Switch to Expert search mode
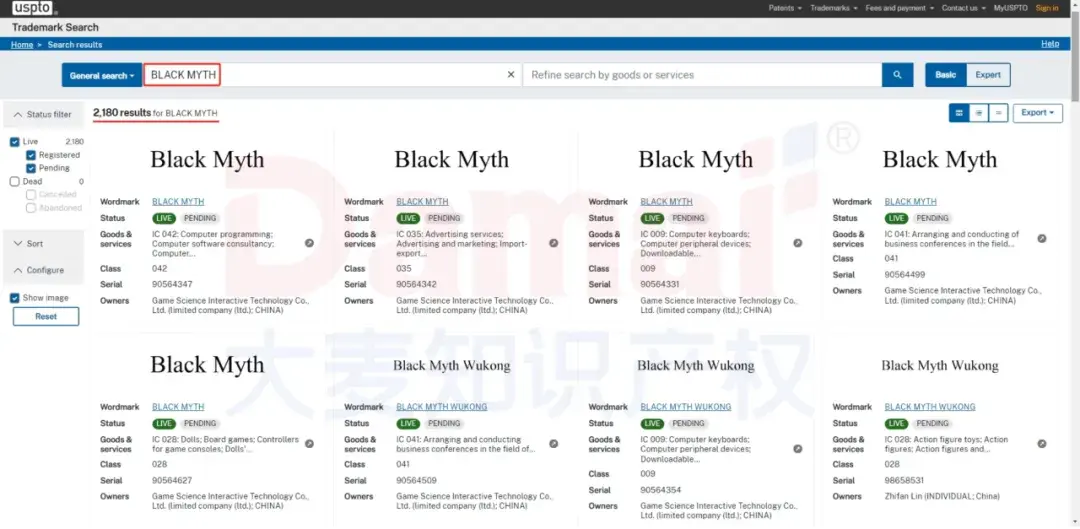Screen dimensions: 1080x529 click(x=988, y=75)
